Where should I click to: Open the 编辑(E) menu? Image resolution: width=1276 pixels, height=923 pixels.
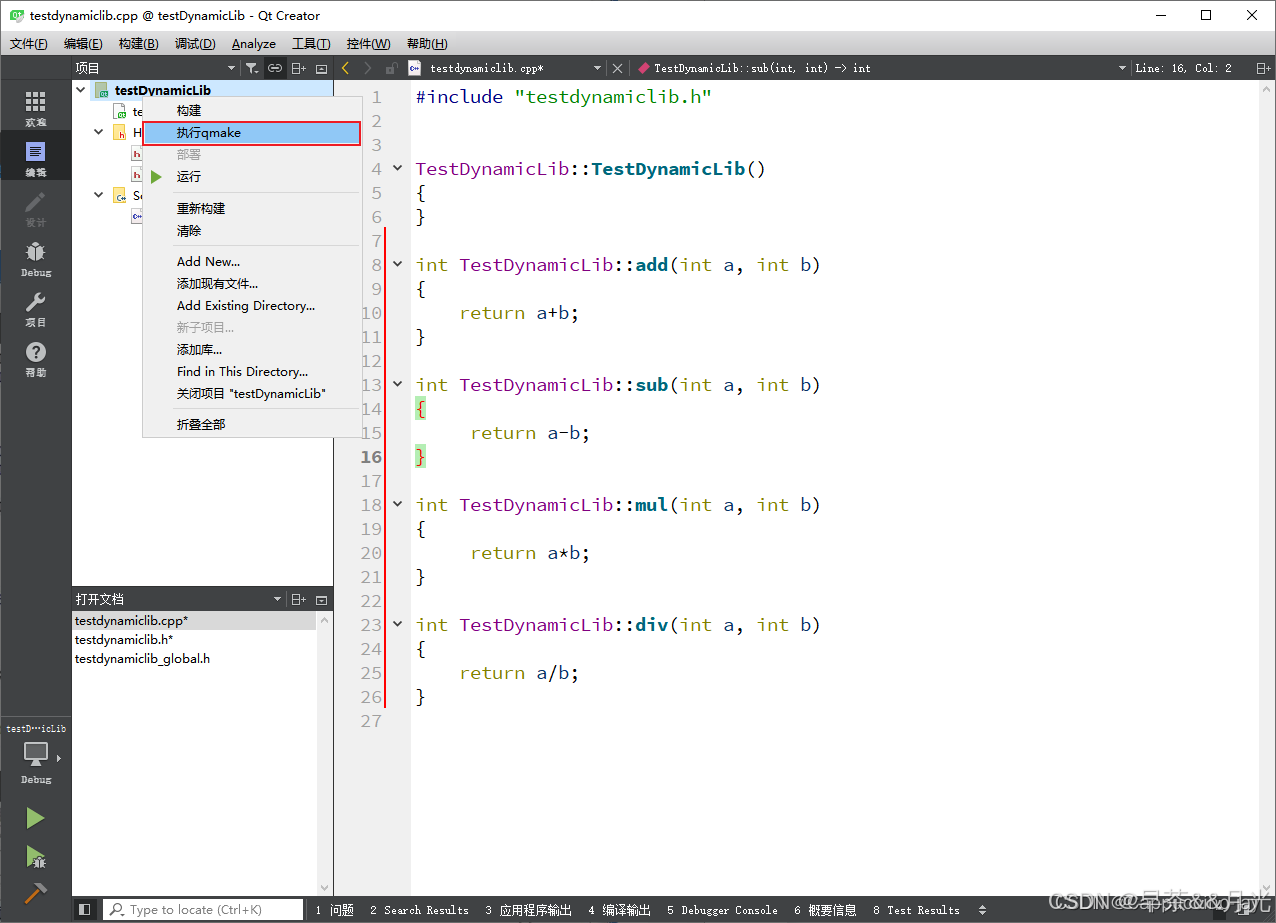pyautogui.click(x=83, y=44)
